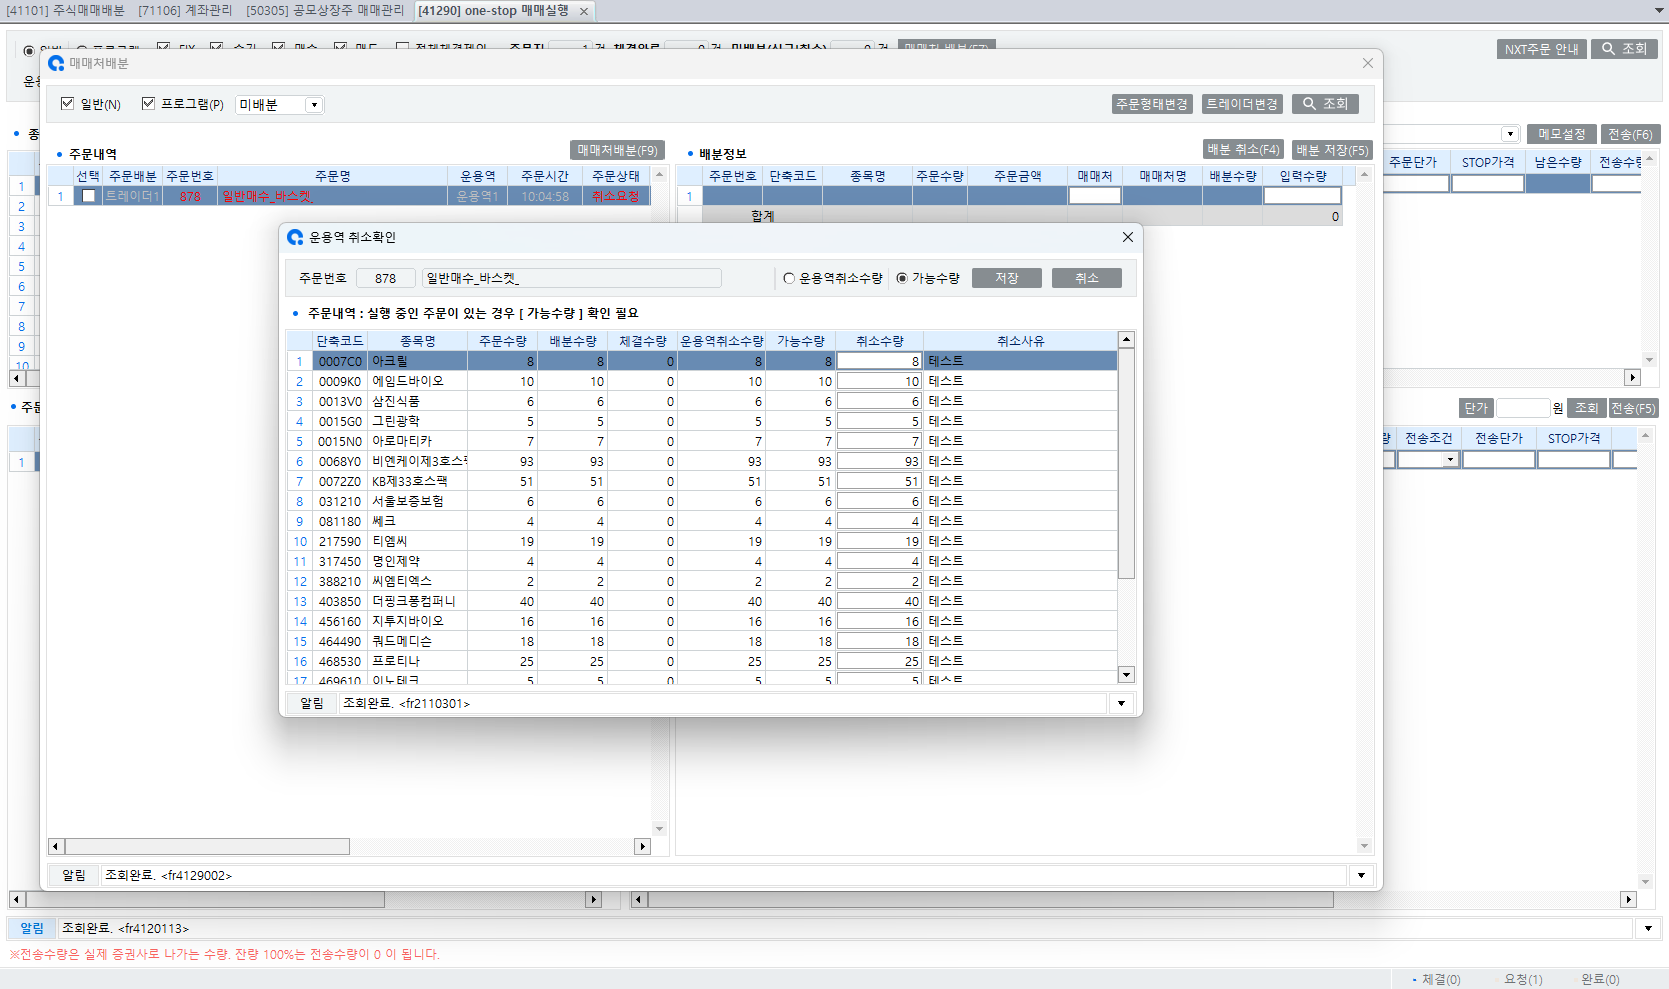The width and height of the screenshot is (1669, 989).
Task: Select the [41290] one-stop 매매실행 tab
Action: coord(494,10)
